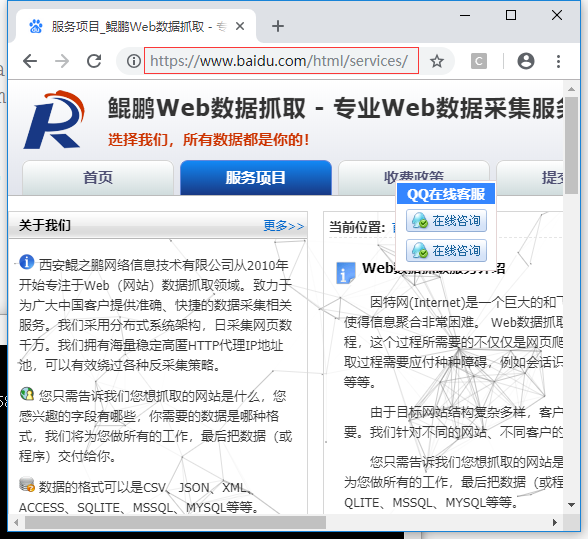This screenshot has height=539, width=588.
Task: Click the blue R site logo
Action: [54, 119]
